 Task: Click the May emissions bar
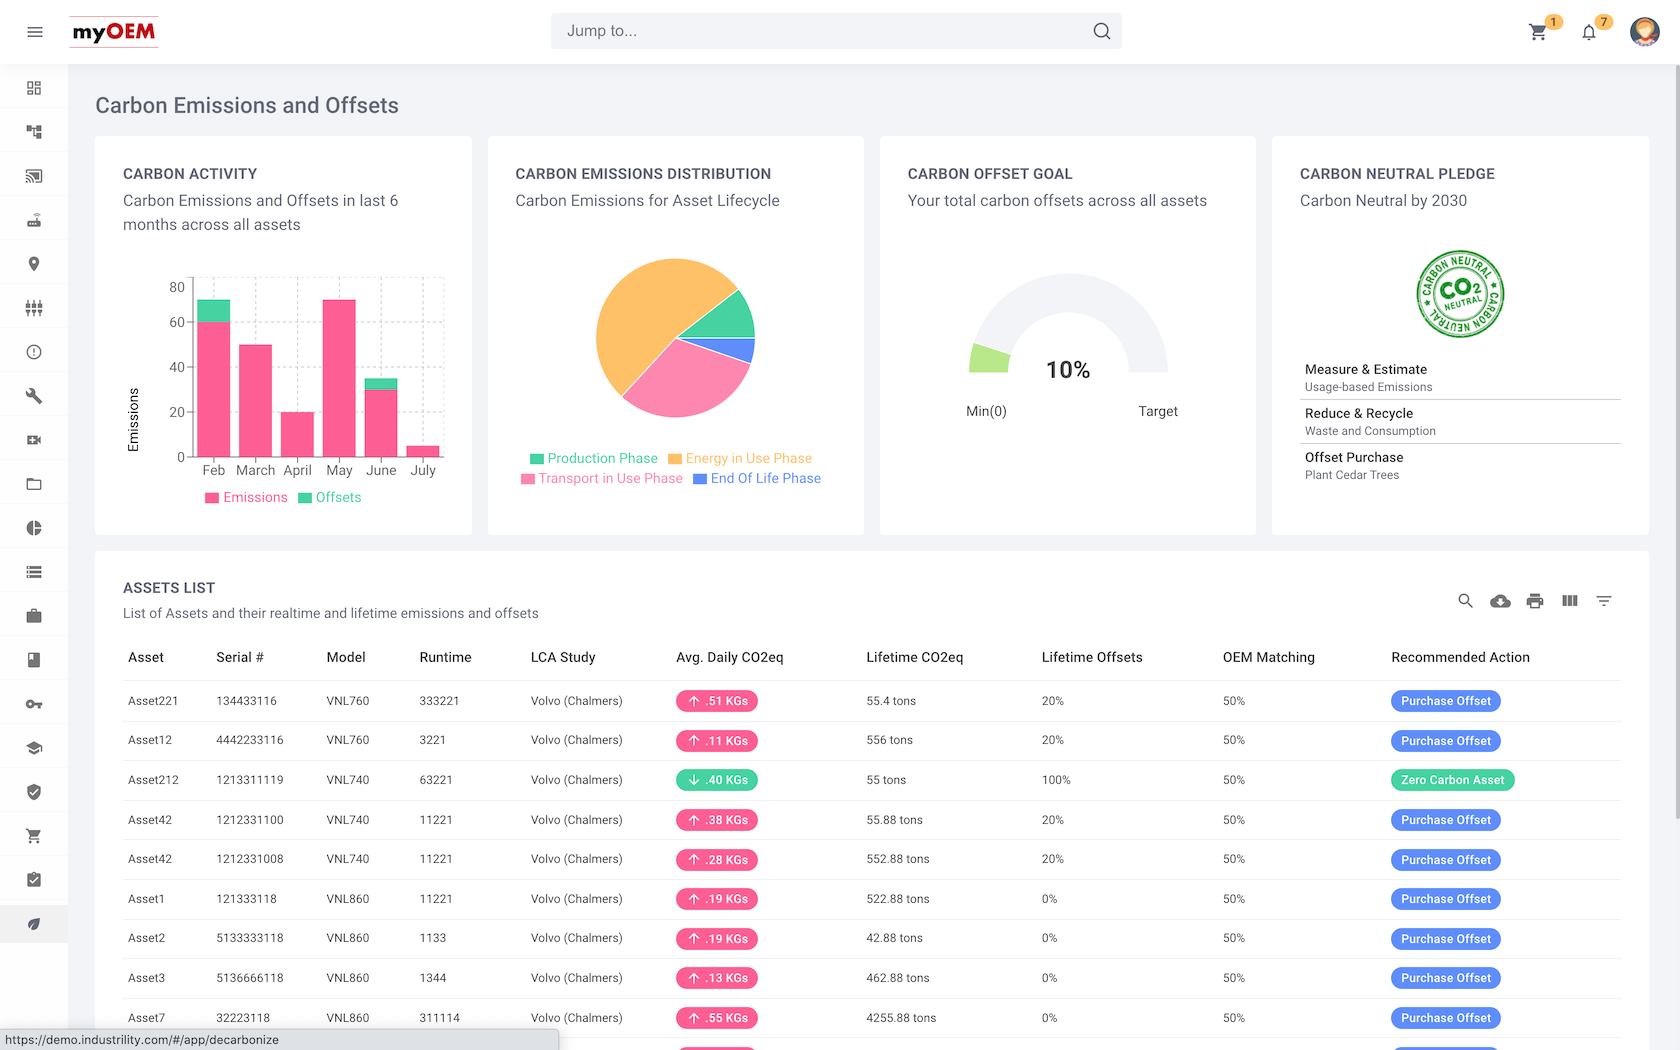339,378
